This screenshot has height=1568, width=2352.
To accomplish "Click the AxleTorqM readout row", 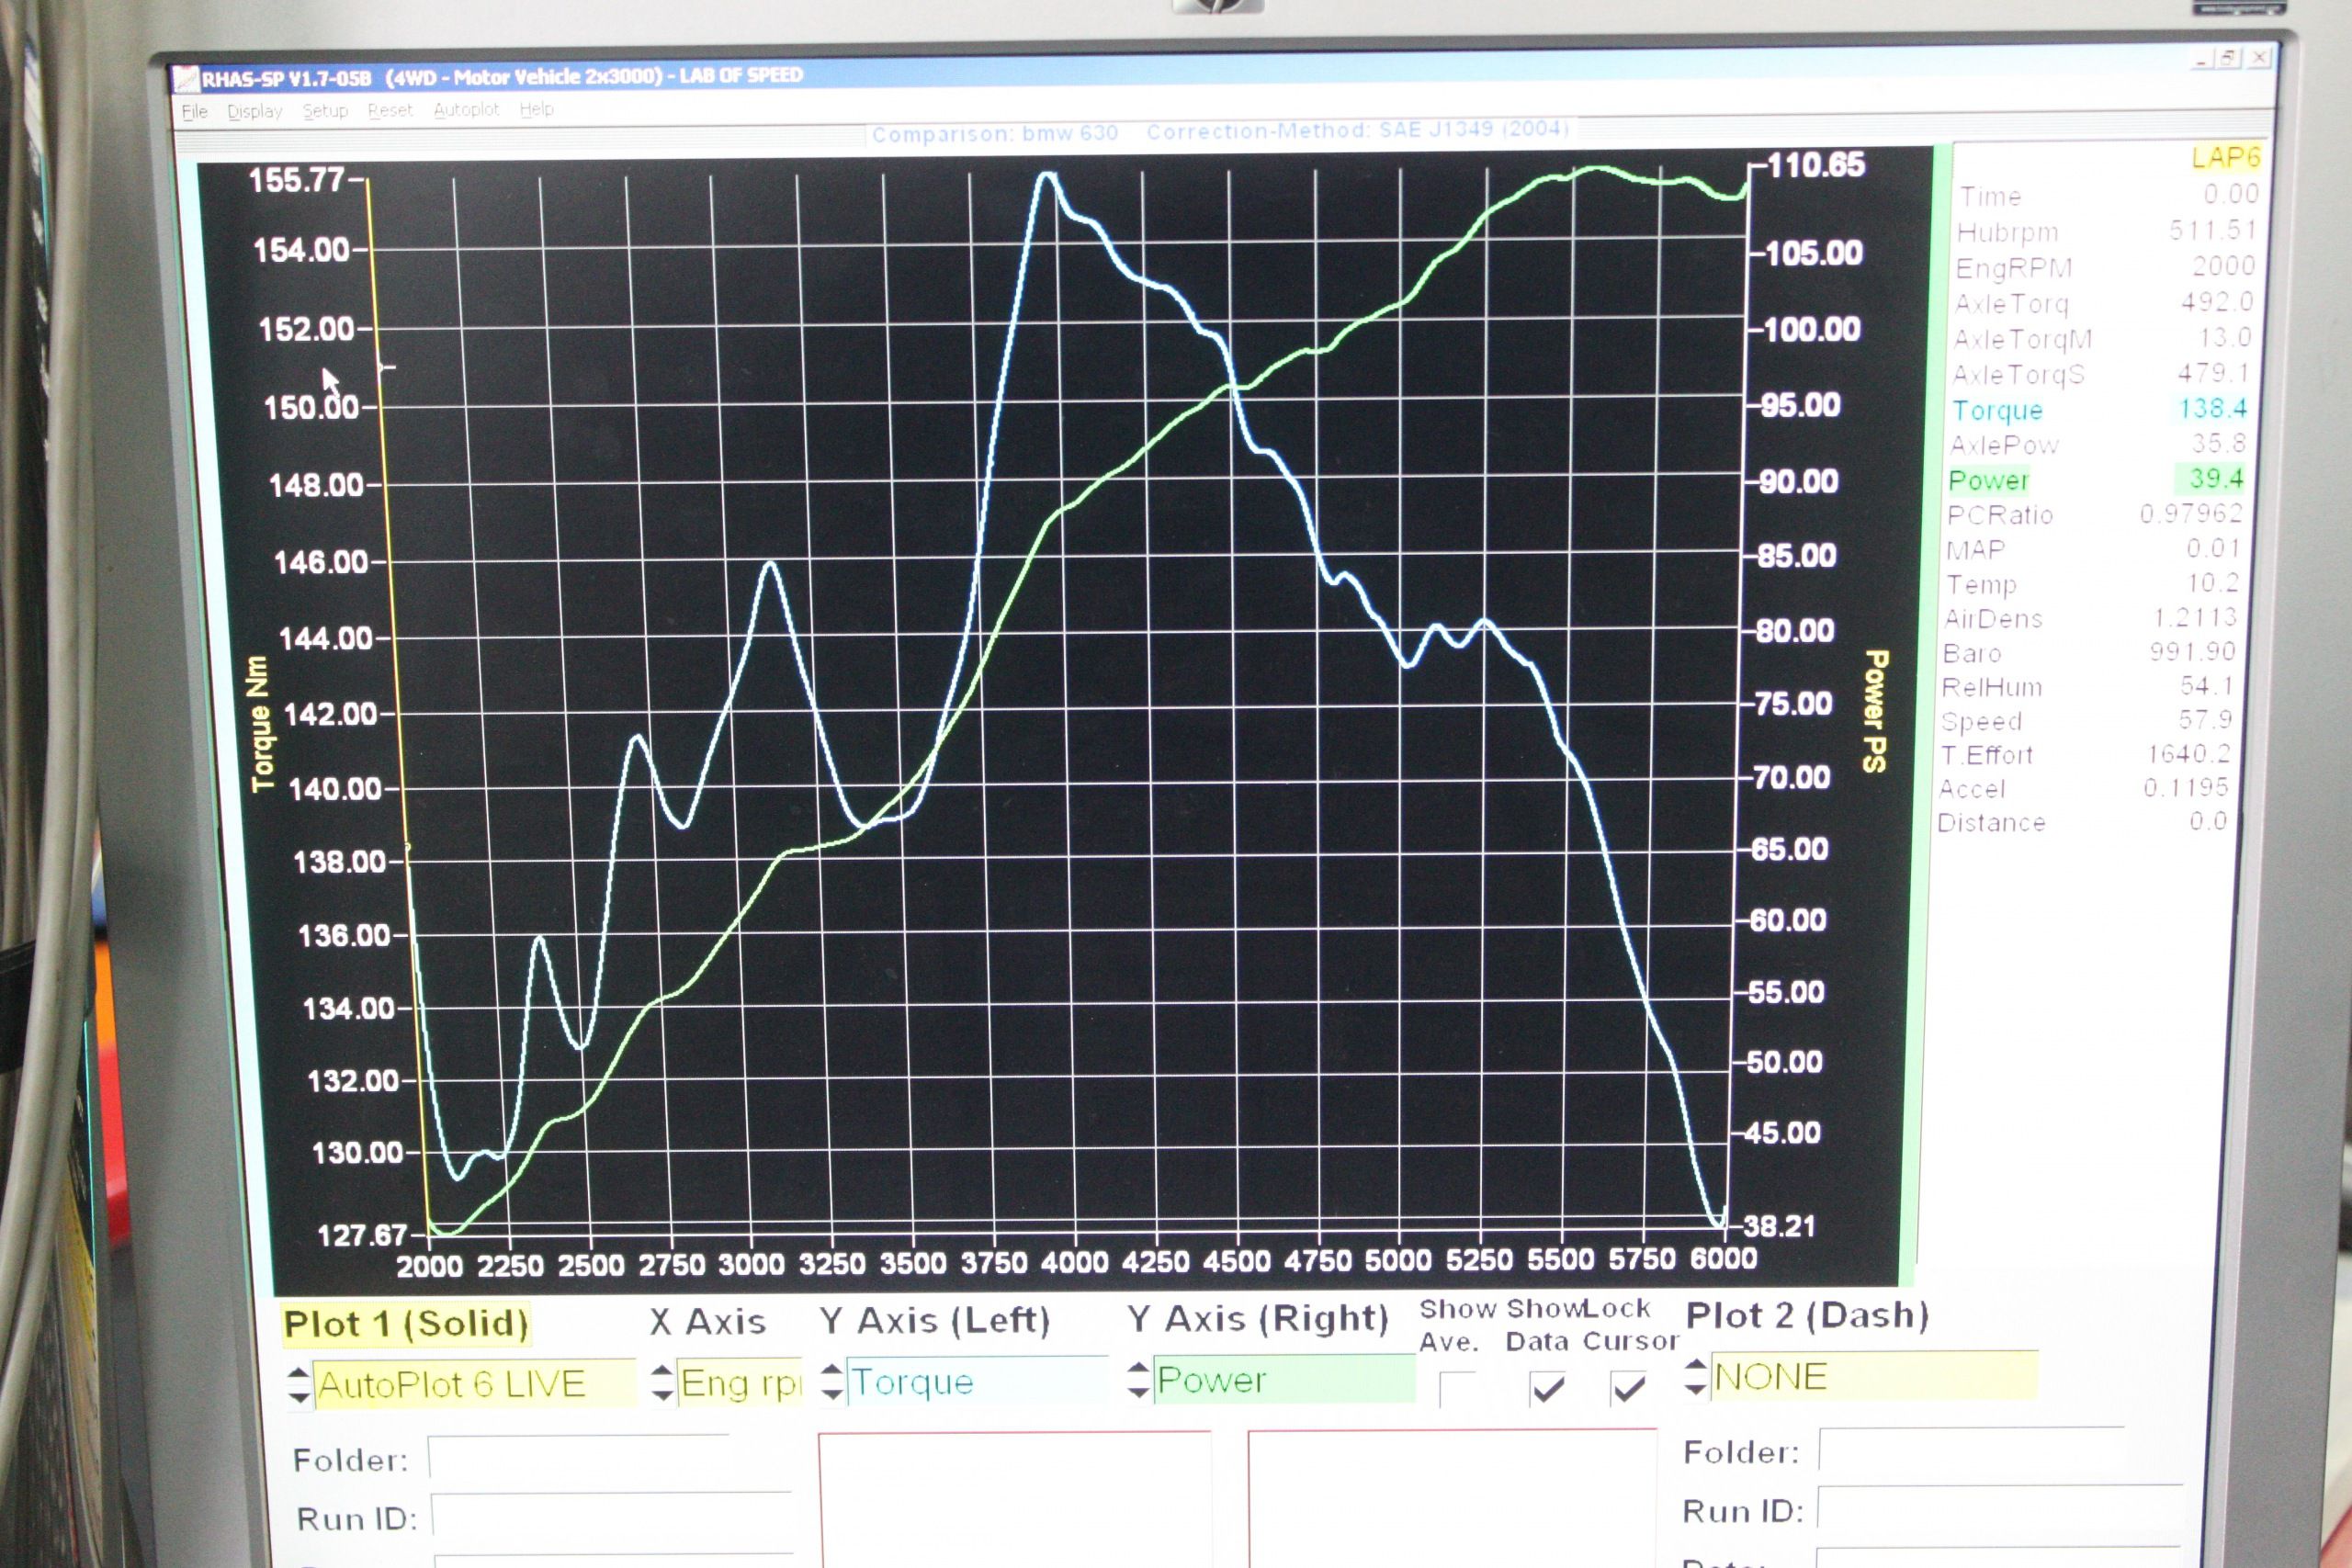I will click(2101, 339).
